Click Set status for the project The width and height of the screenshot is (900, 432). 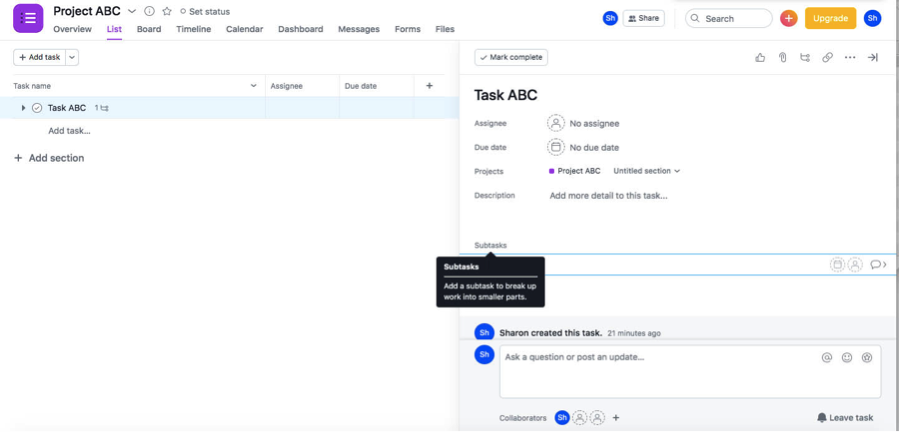click(204, 11)
